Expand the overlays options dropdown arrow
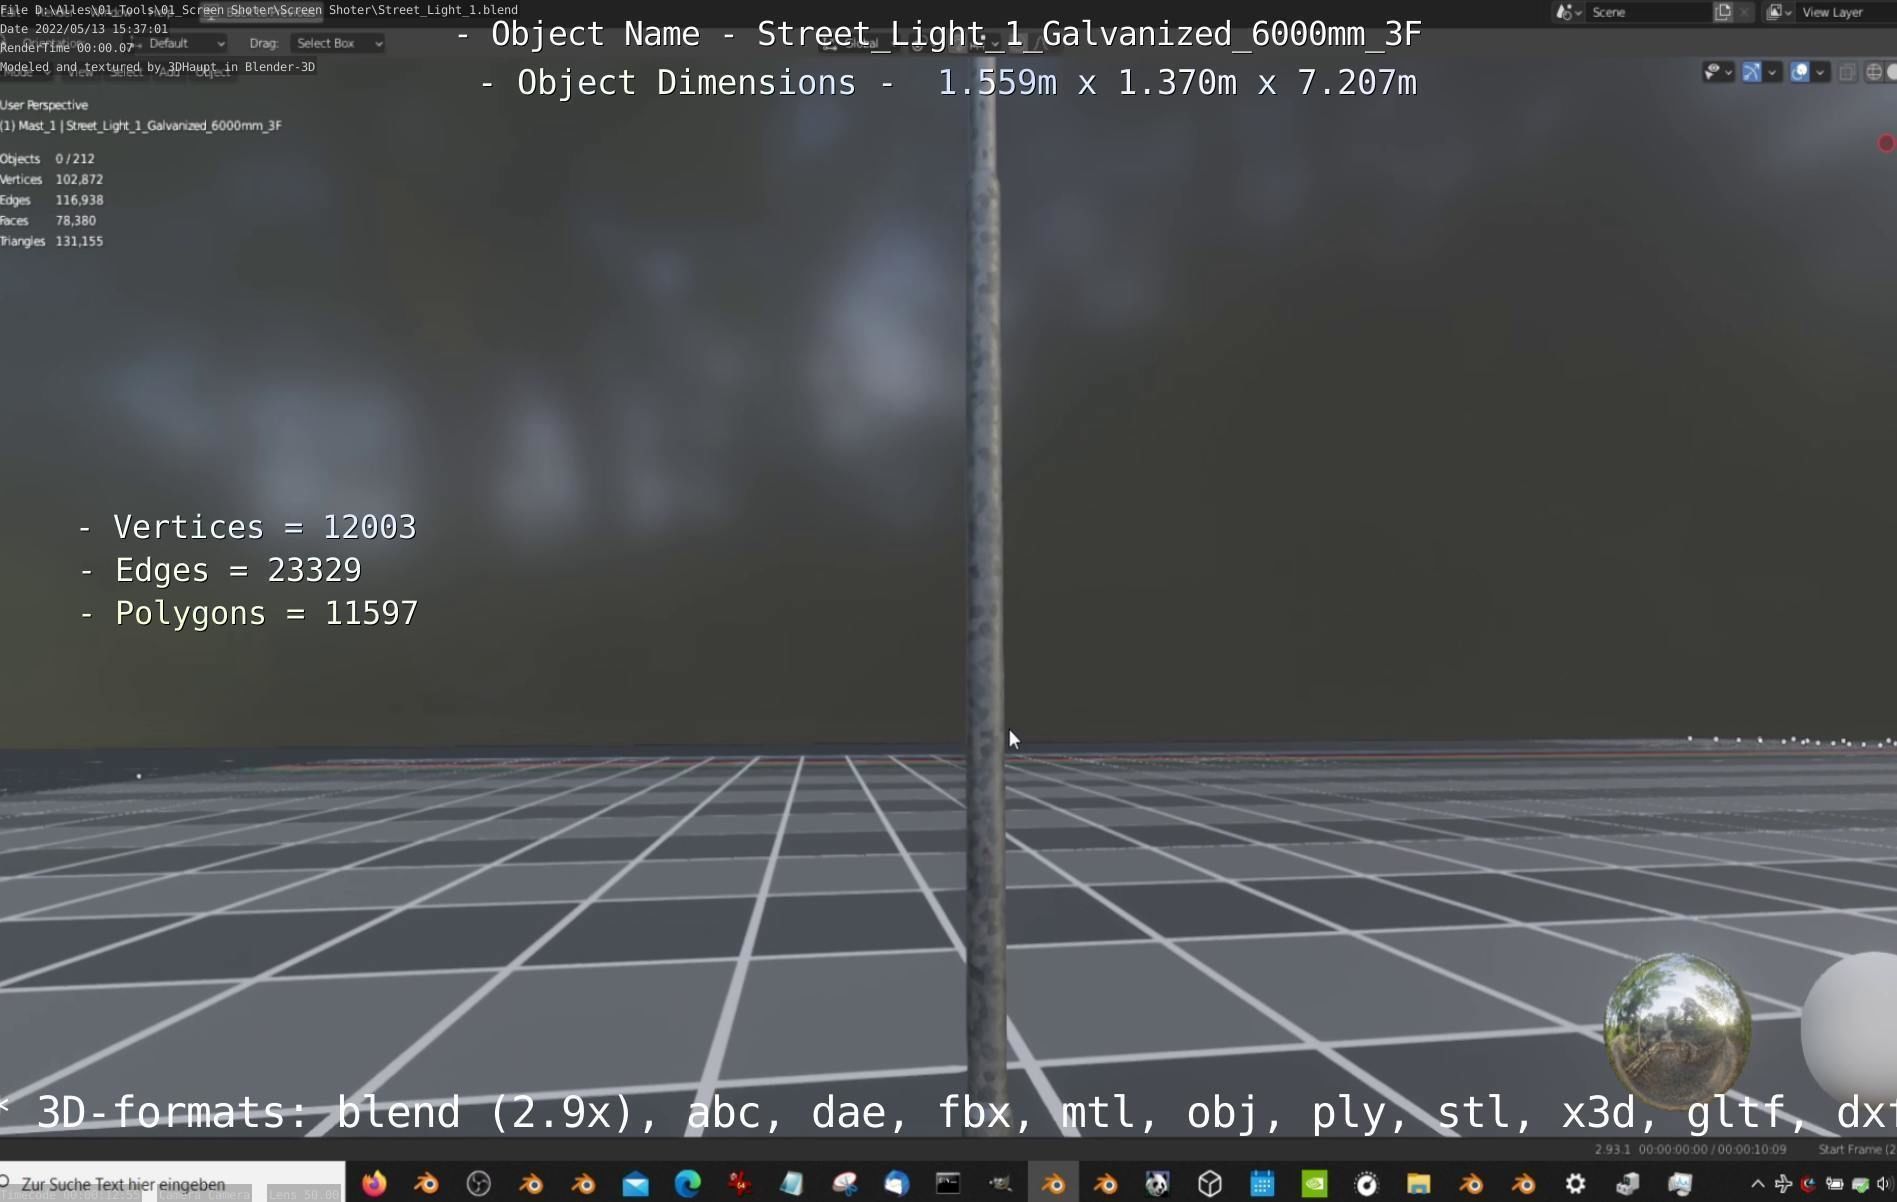1897x1202 pixels. [x=1820, y=72]
